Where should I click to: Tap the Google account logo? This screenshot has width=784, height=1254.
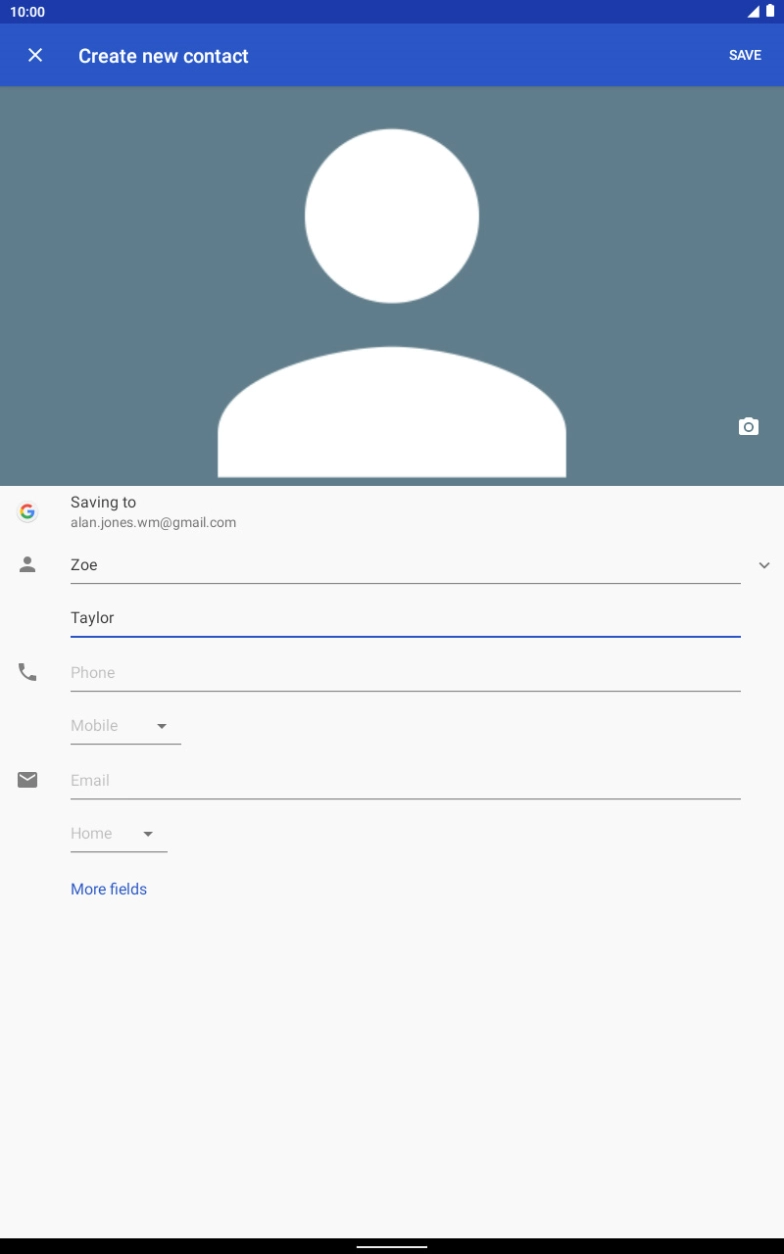click(x=27, y=512)
